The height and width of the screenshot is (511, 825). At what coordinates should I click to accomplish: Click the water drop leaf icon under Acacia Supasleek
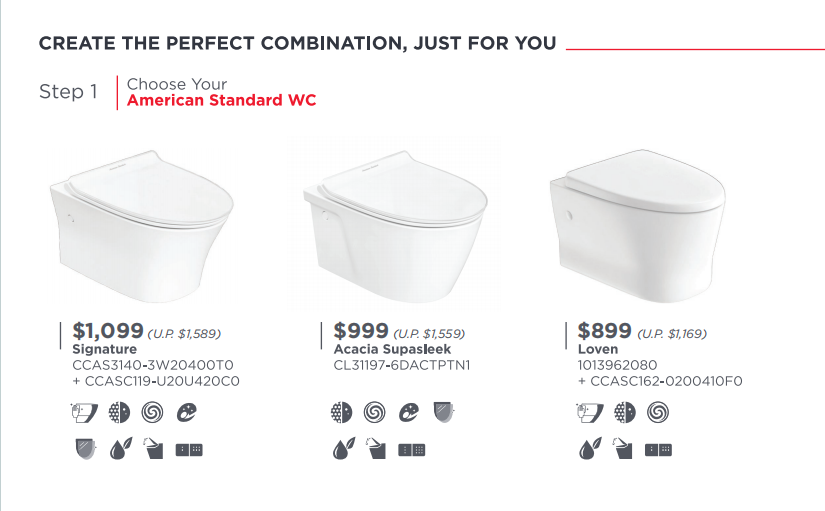click(344, 449)
